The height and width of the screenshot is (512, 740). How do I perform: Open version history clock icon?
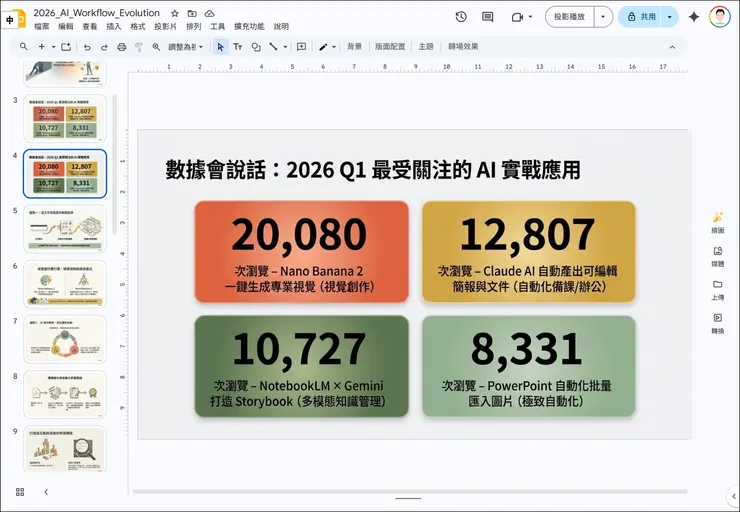tap(461, 17)
